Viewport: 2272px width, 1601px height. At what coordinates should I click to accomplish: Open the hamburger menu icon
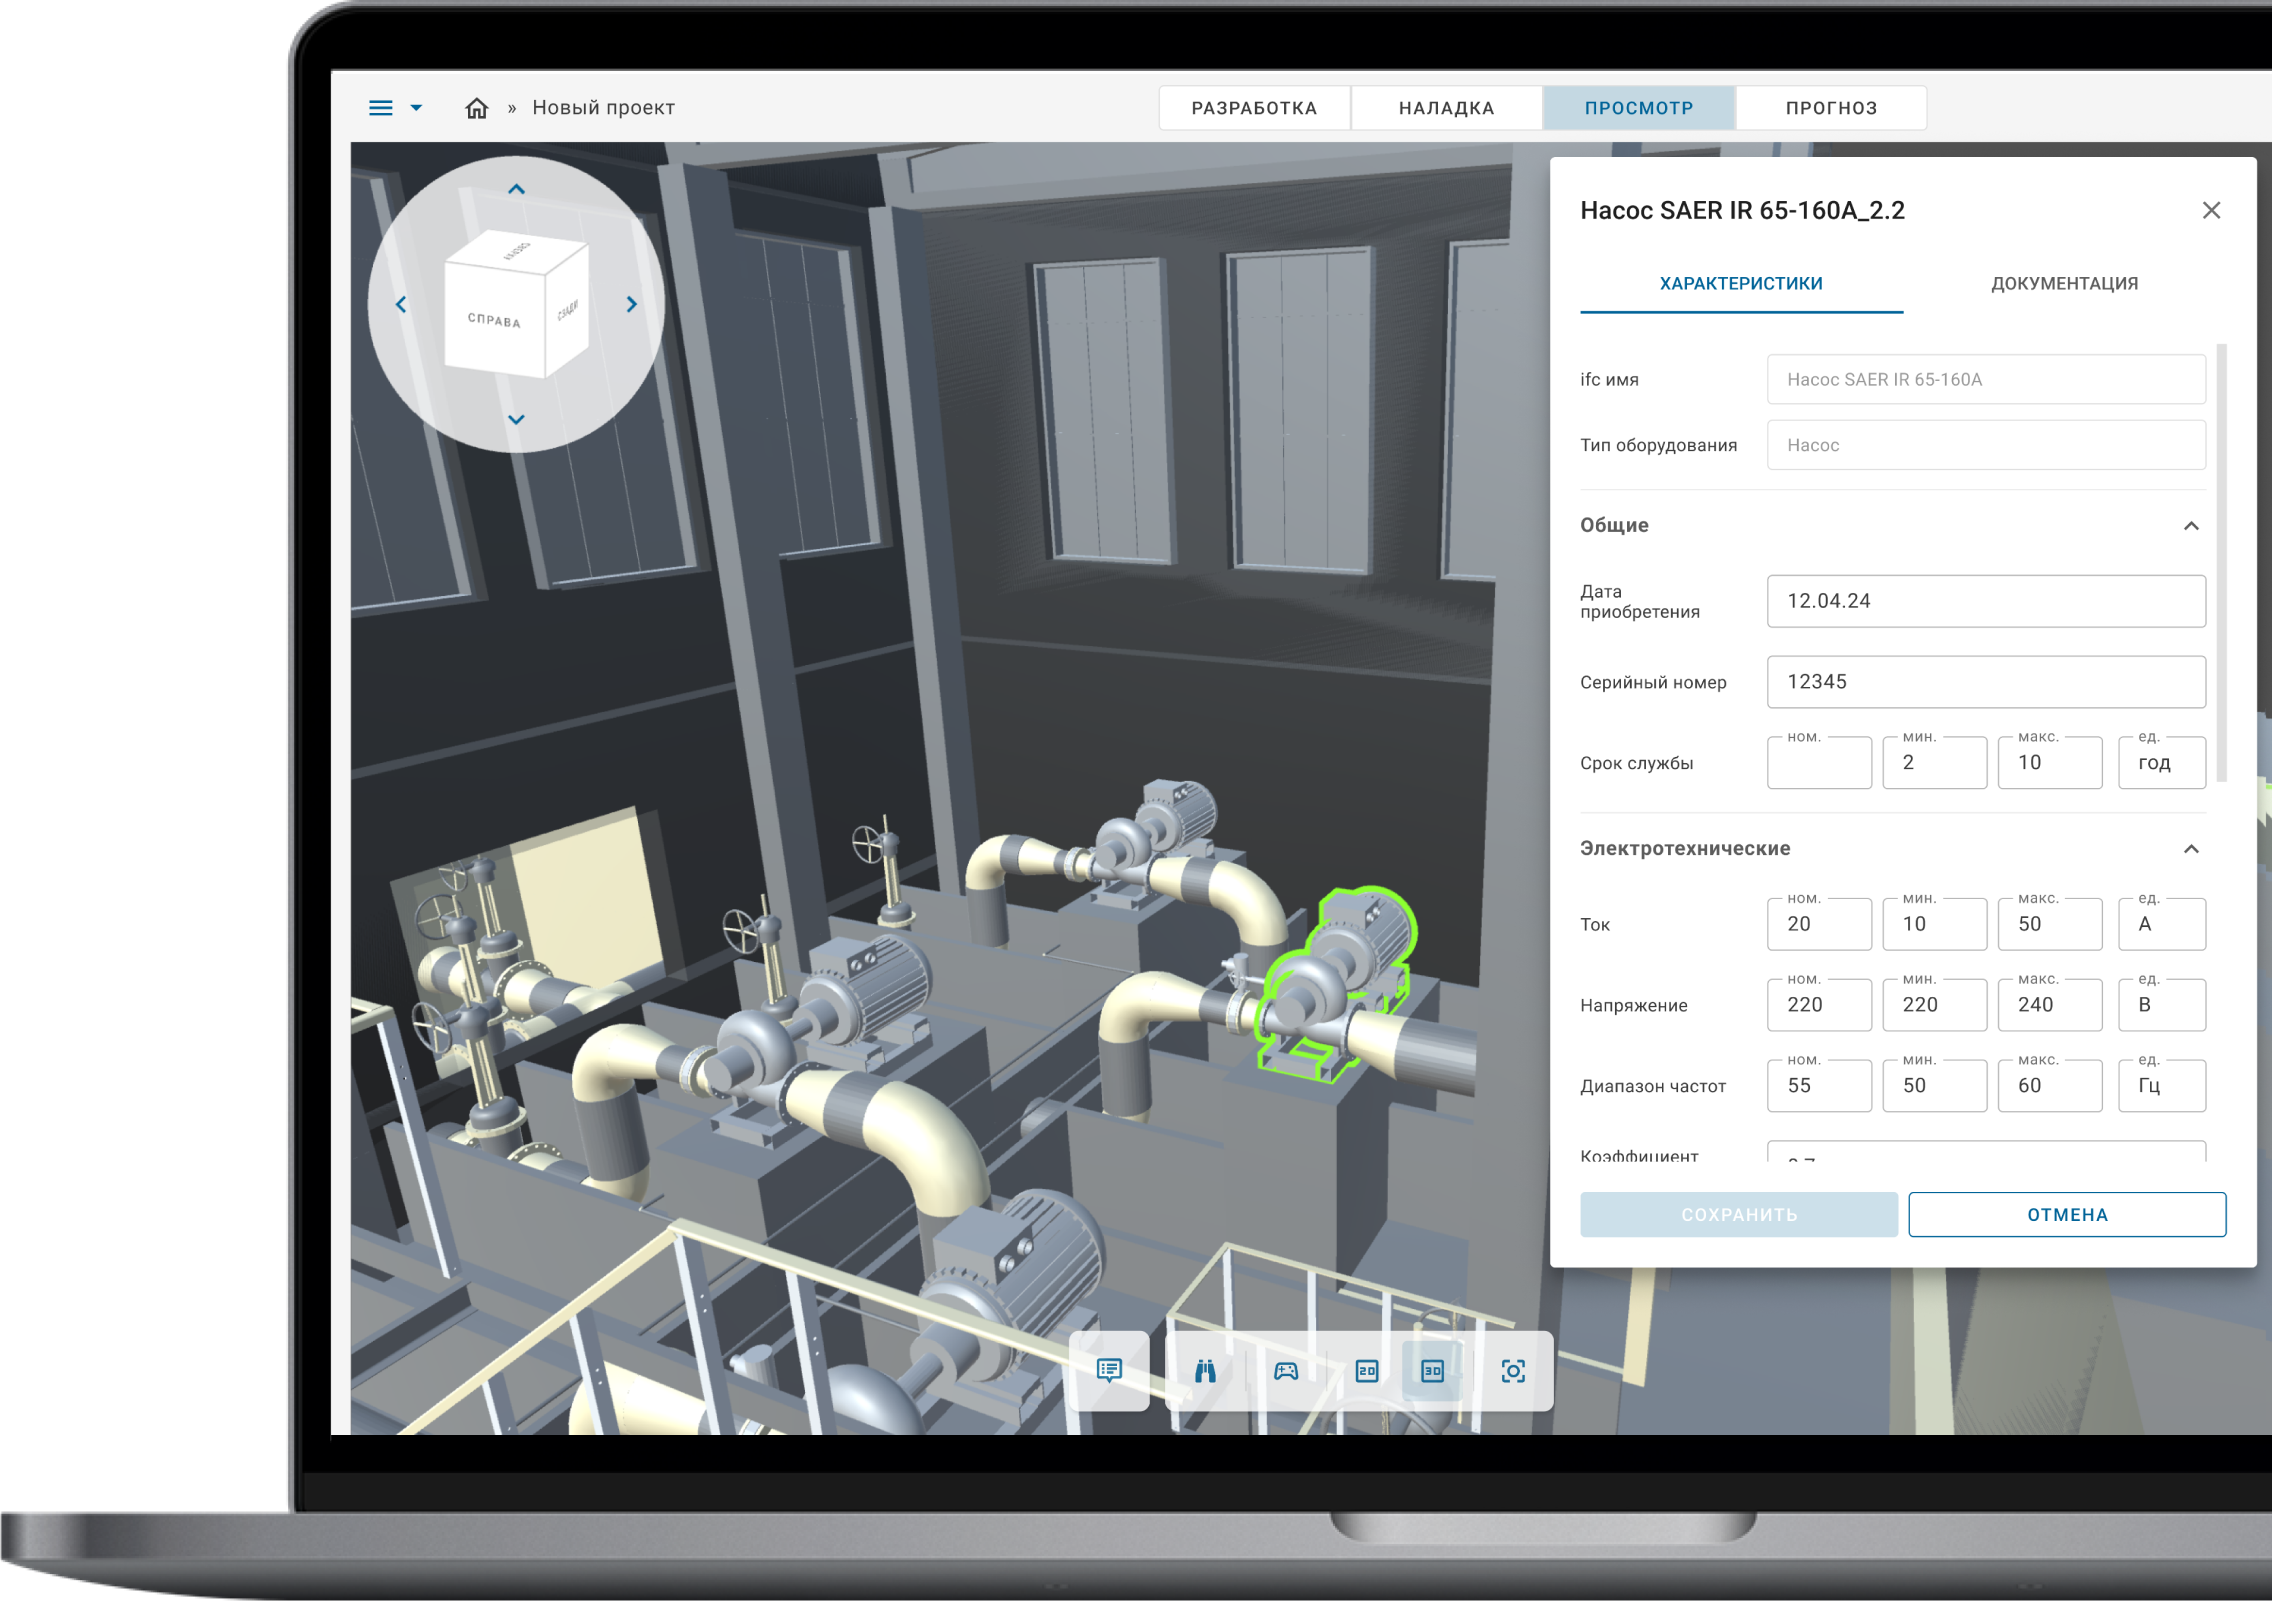pos(381,108)
